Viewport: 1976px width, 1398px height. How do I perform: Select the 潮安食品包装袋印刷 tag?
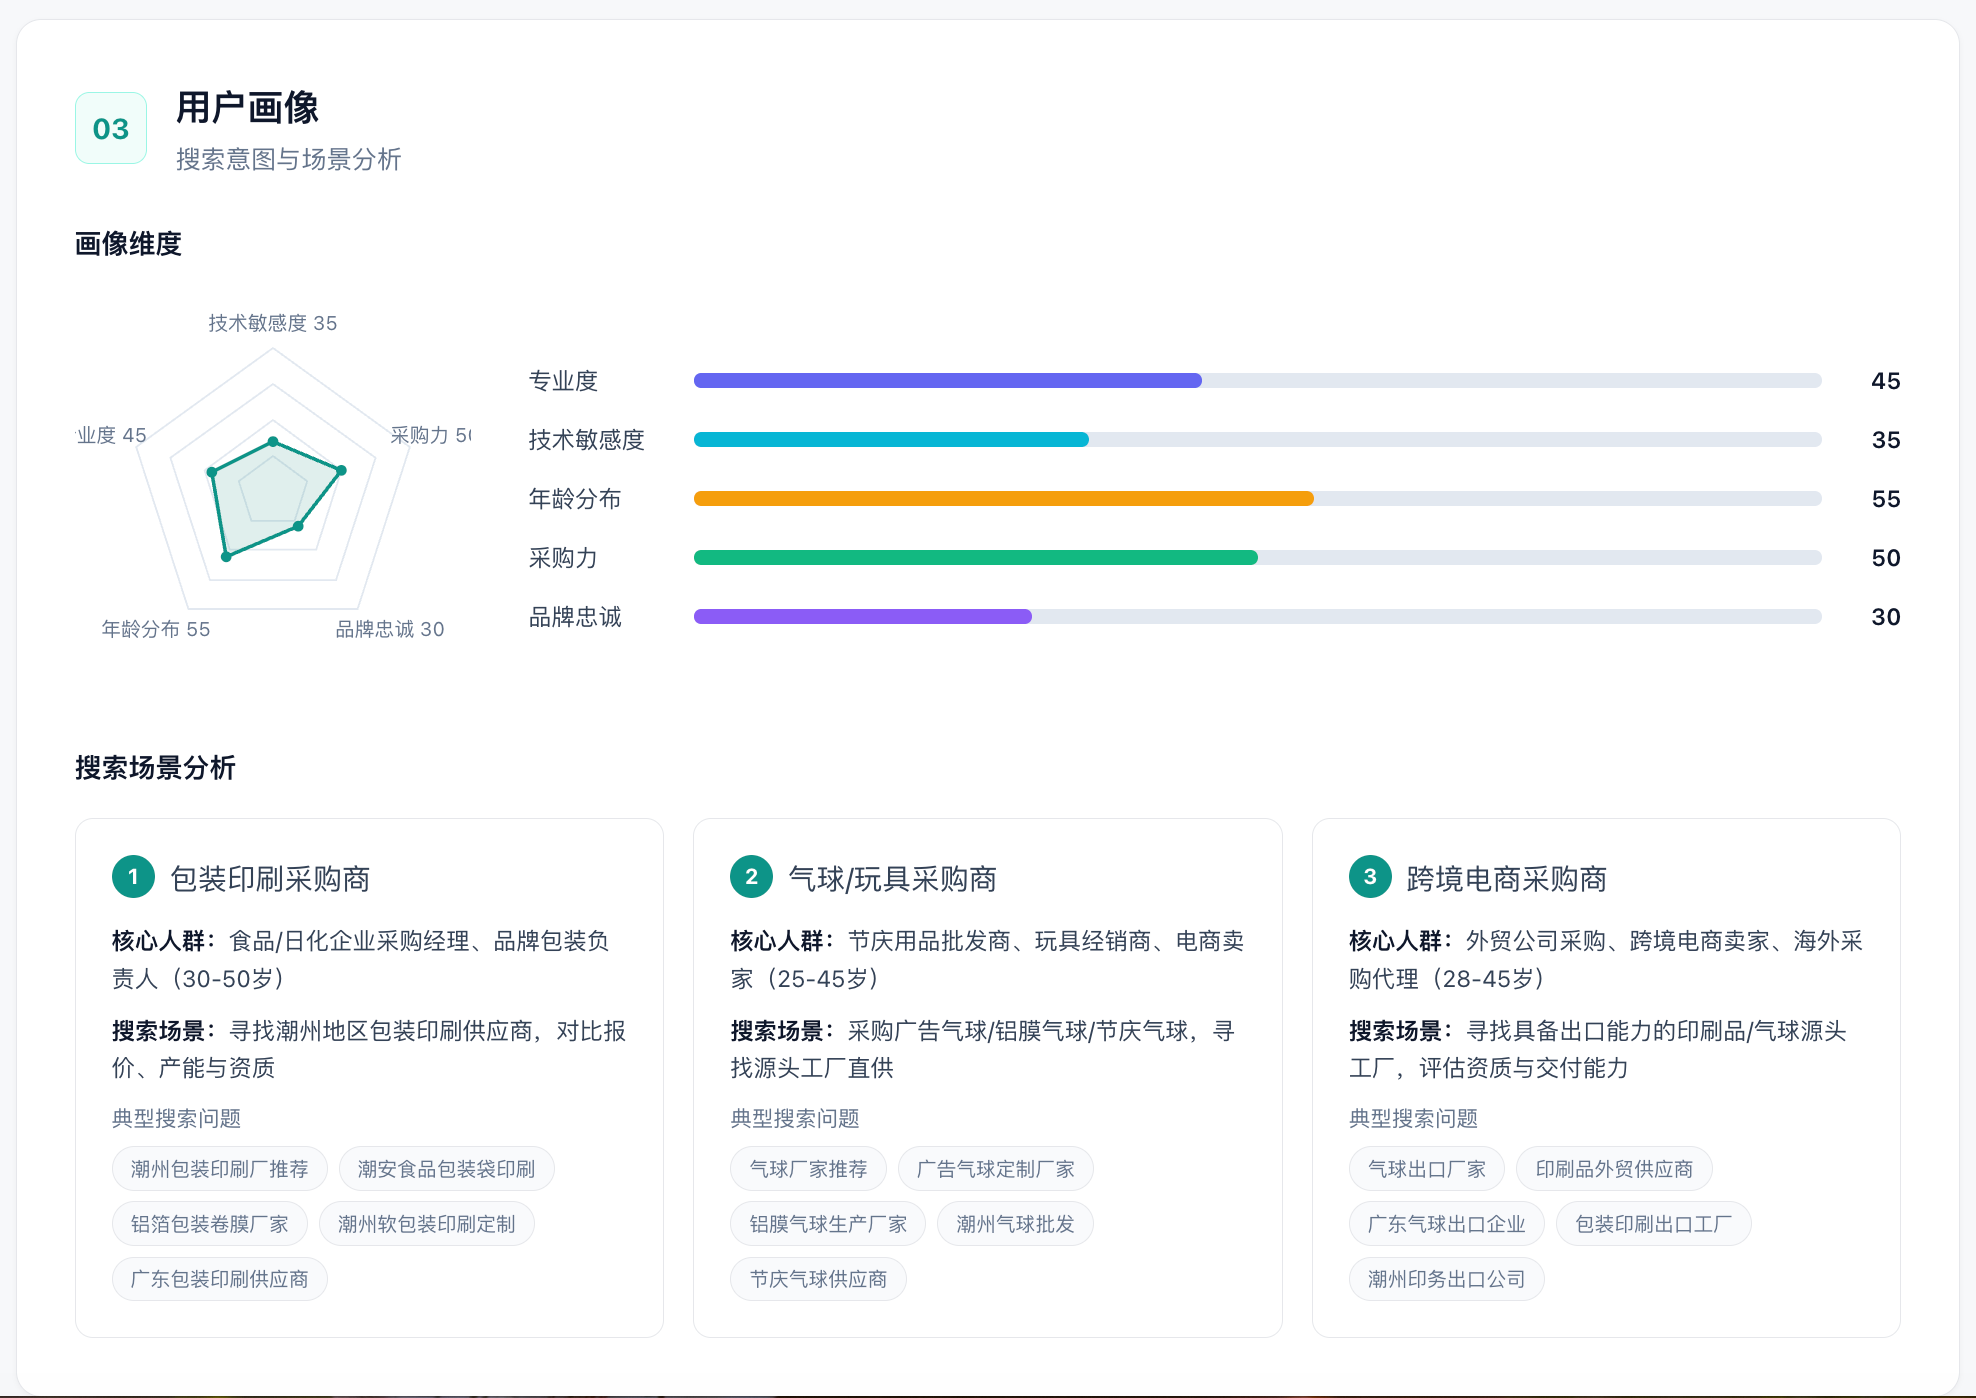446,1168
